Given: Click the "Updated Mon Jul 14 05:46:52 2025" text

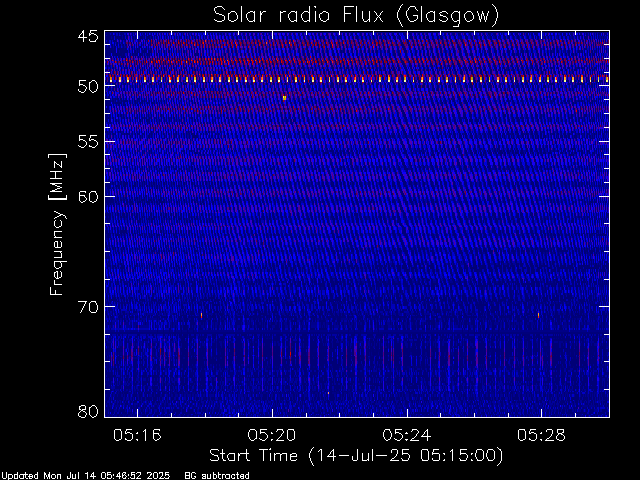Looking at the screenshot, I should tap(85, 476).
